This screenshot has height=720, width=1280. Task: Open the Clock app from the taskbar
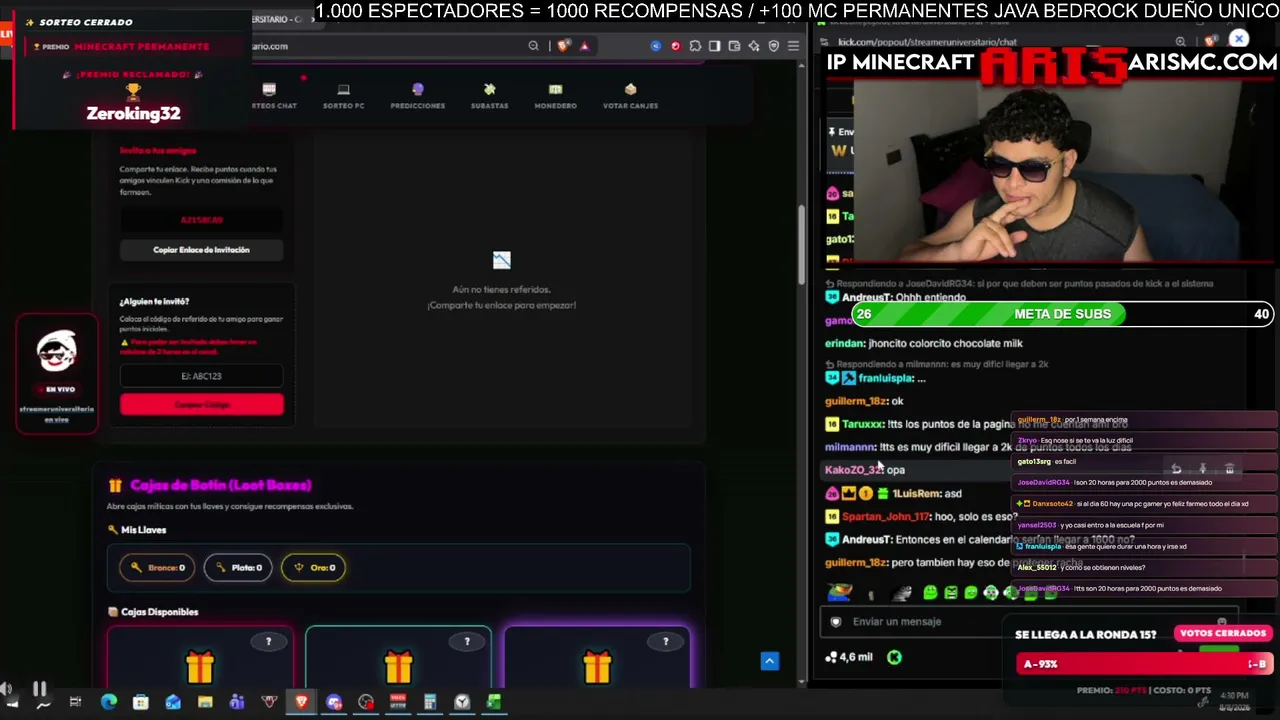click(462, 703)
